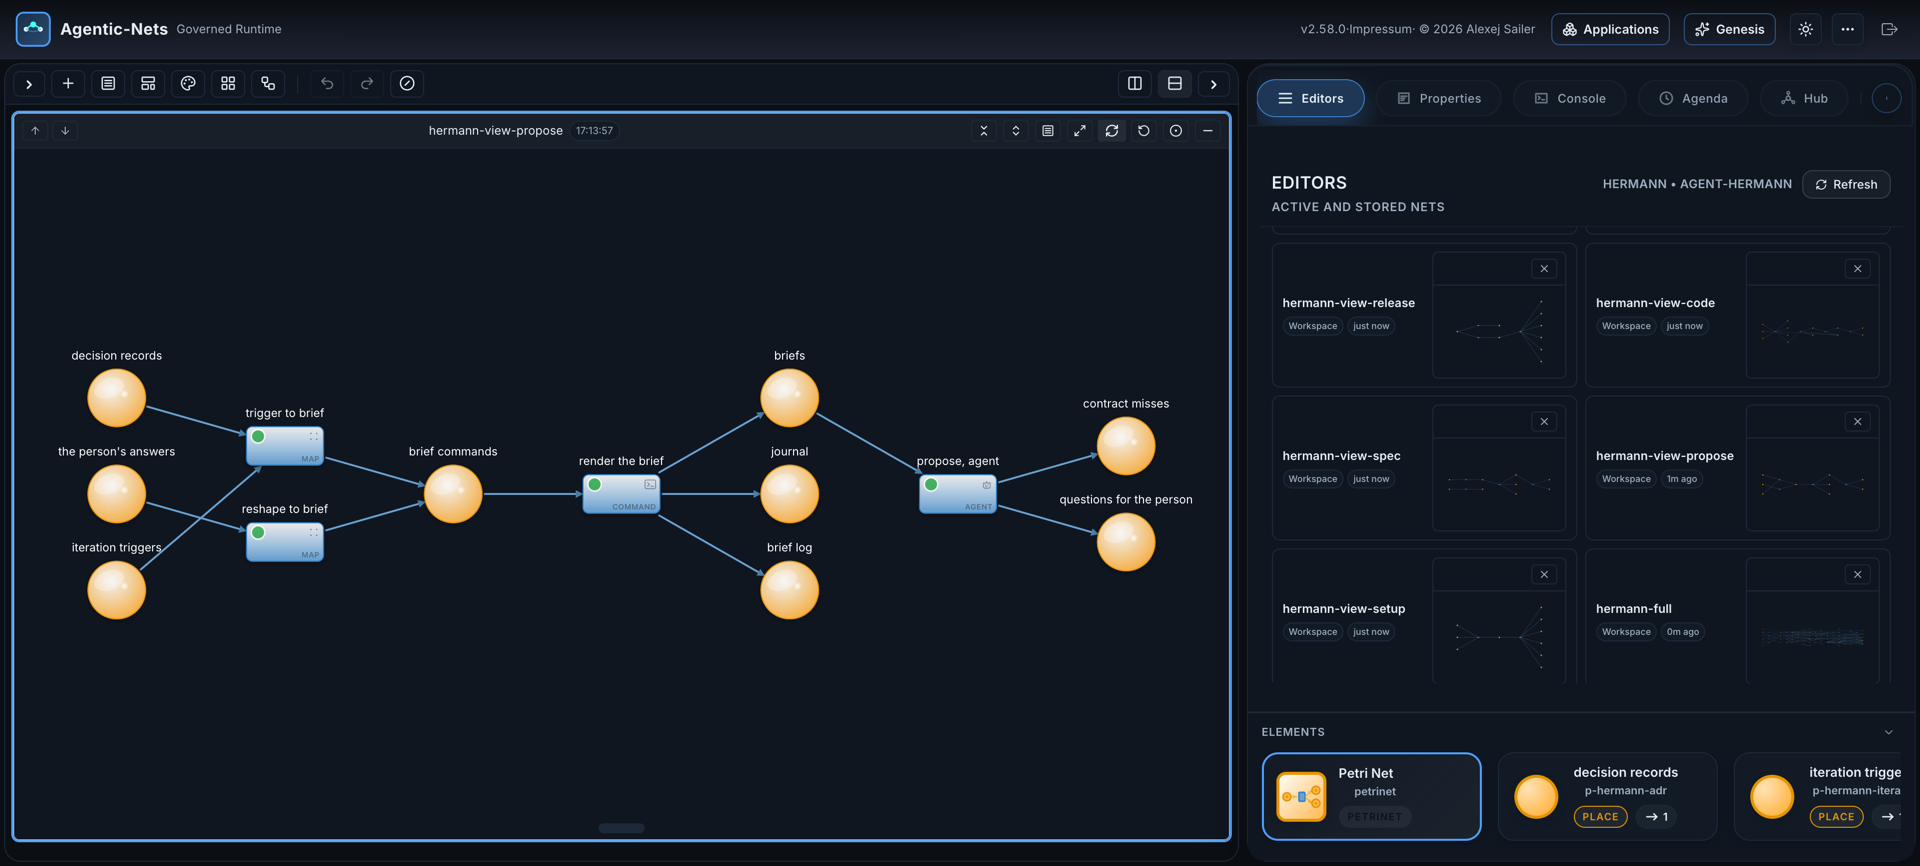Select the 'trigger to brief' MAP transition
Image resolution: width=1920 pixels, height=866 pixels.
coord(285,446)
